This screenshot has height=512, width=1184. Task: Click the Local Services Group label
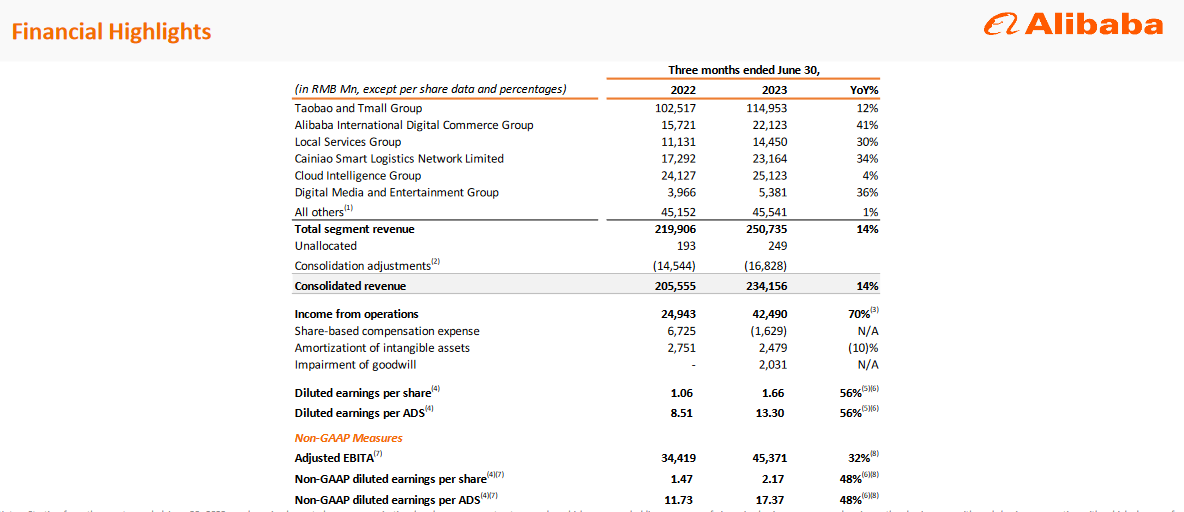tap(348, 142)
